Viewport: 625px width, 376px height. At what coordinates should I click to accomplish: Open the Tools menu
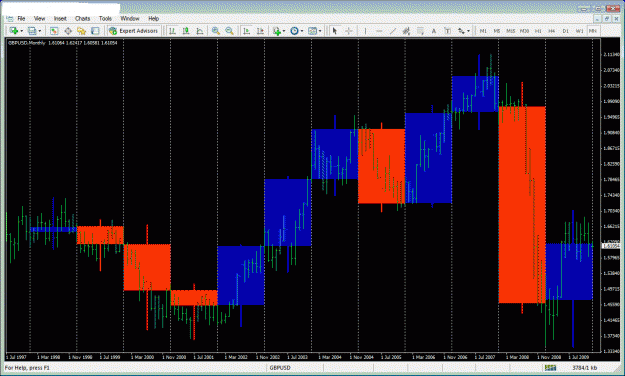[x=105, y=18]
